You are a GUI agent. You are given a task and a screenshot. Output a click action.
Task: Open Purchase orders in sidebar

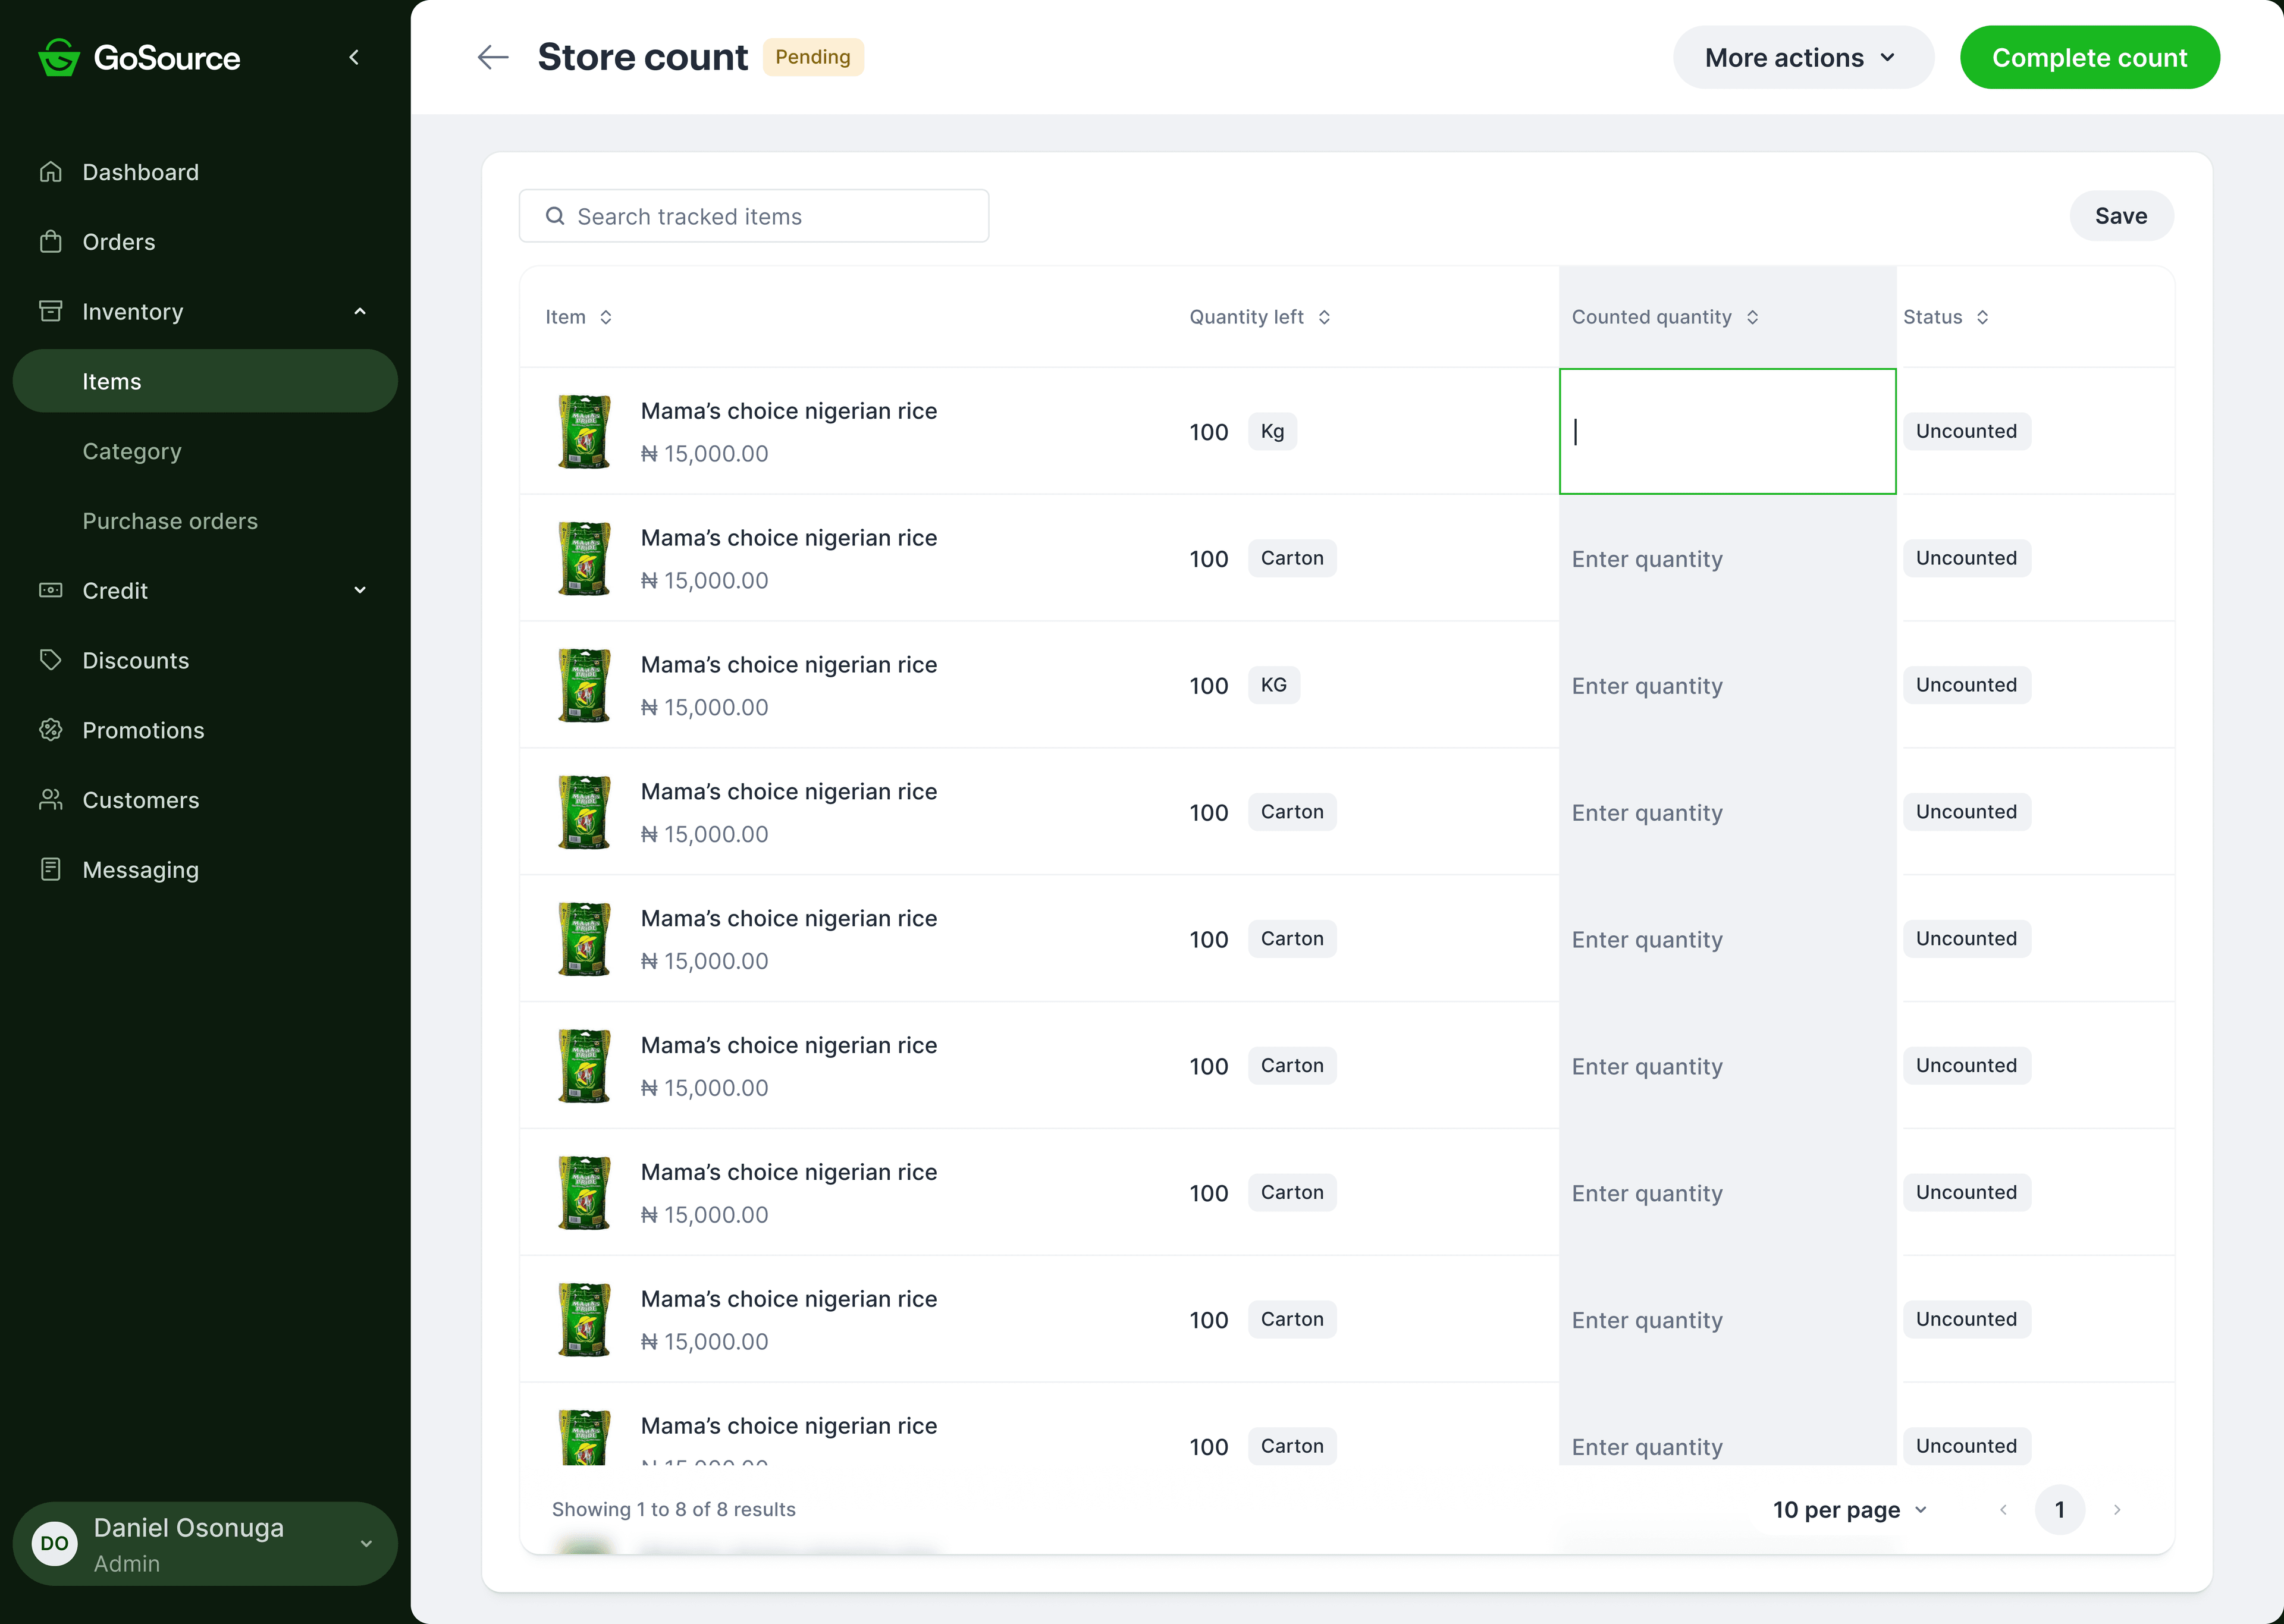tap(170, 521)
